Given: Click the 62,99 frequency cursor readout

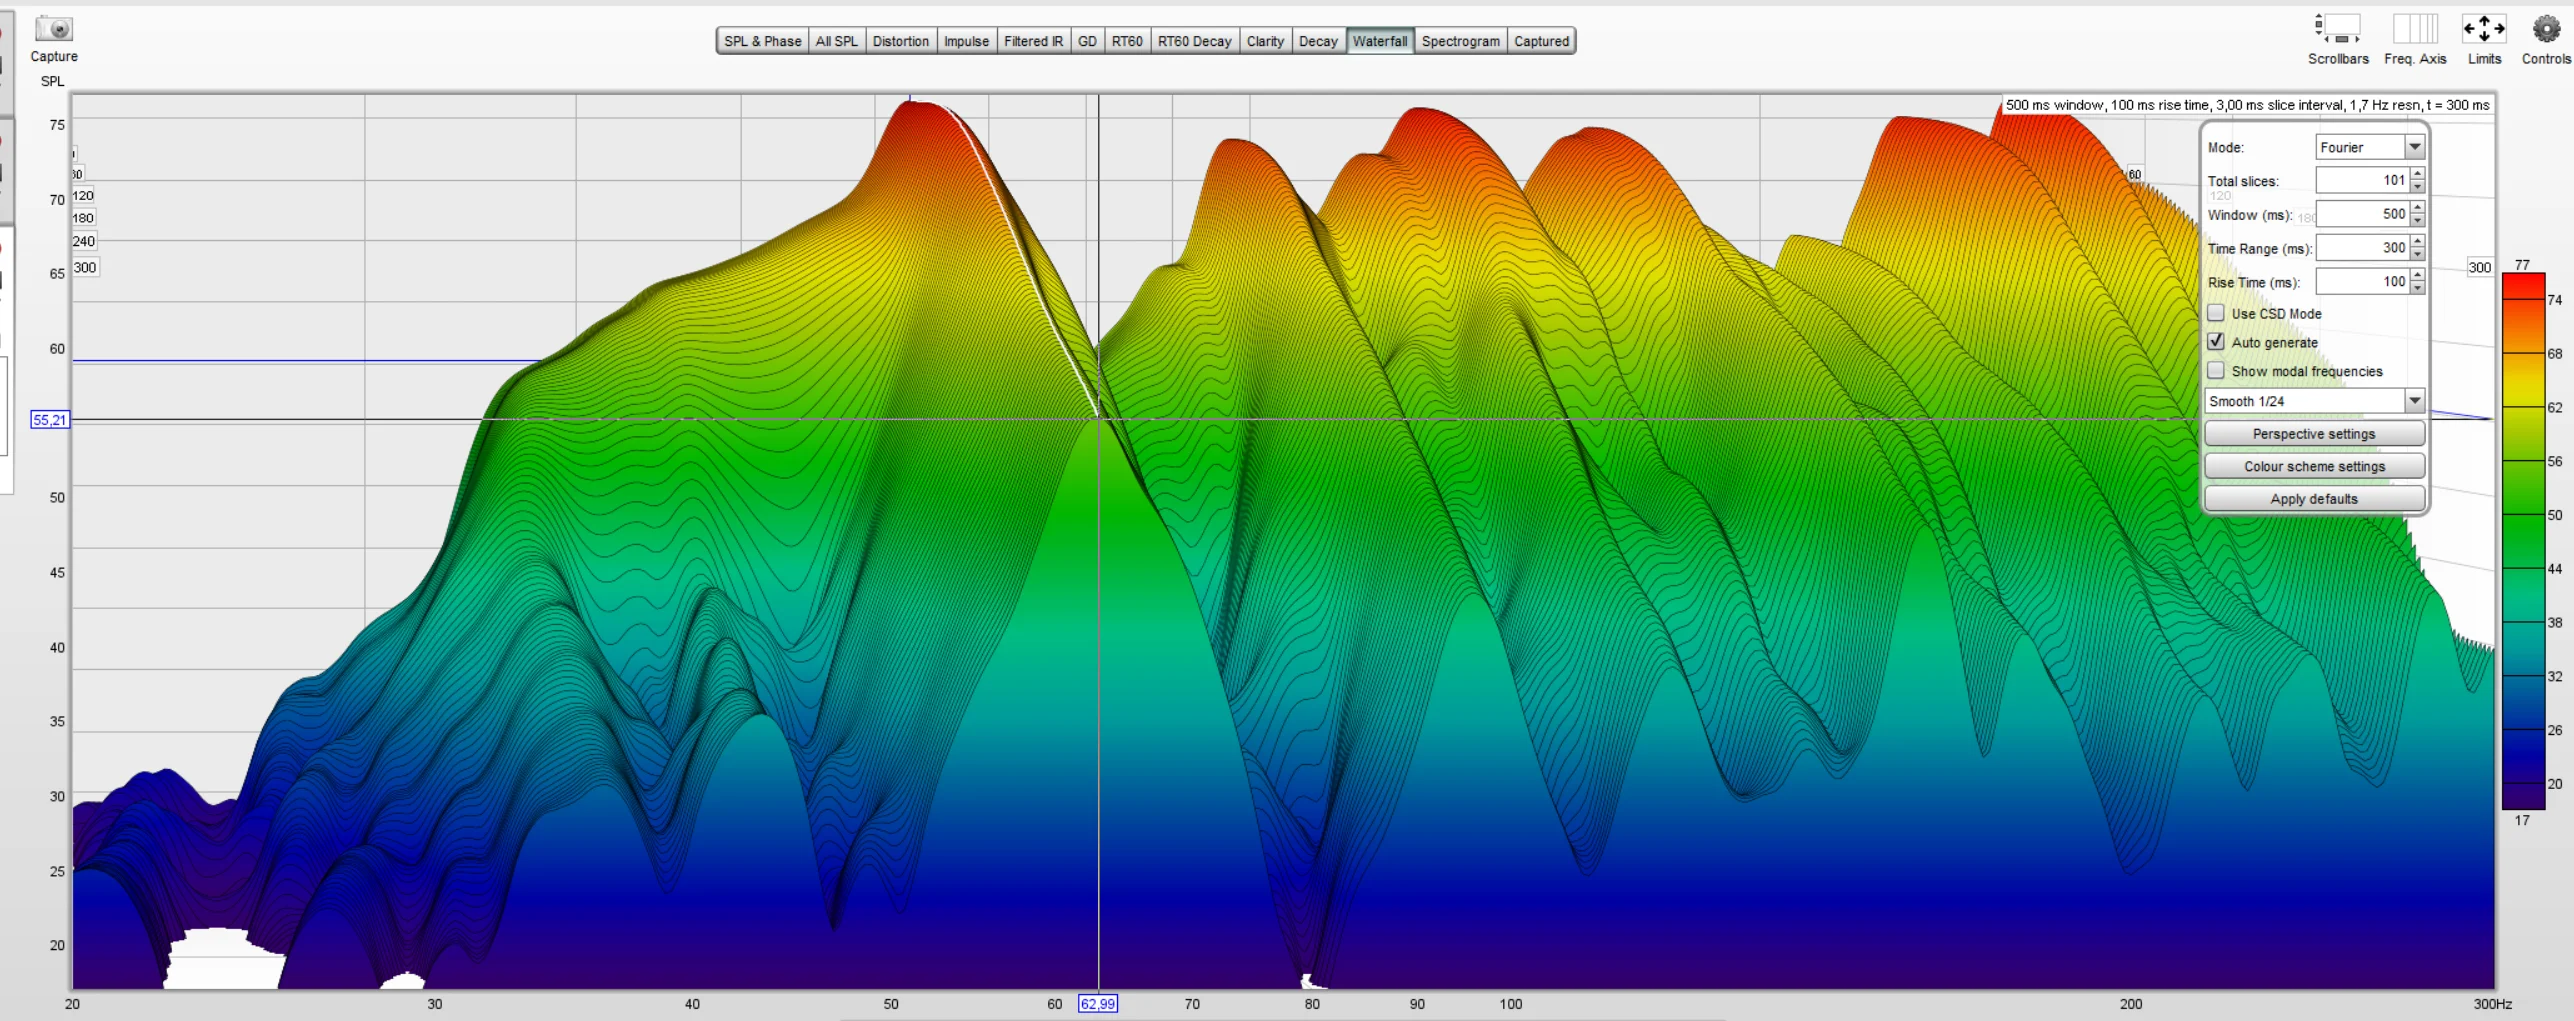Looking at the screenshot, I should tap(1097, 1004).
